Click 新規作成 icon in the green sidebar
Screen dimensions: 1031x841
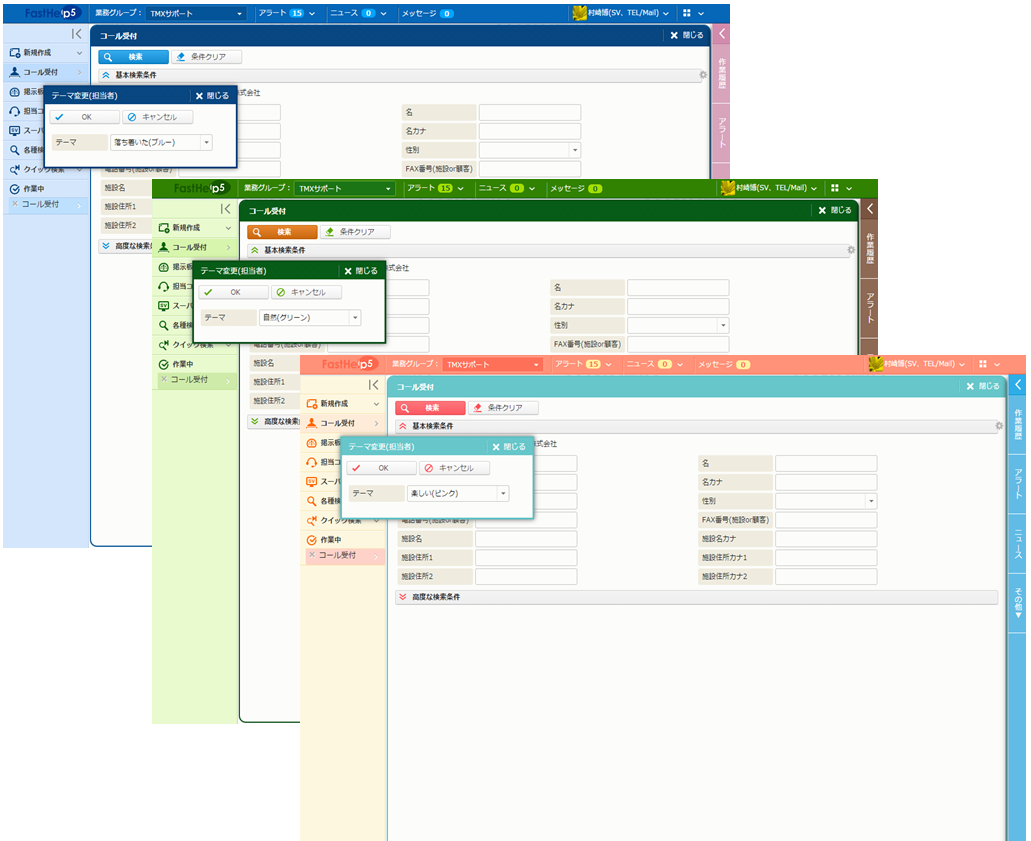pos(164,228)
